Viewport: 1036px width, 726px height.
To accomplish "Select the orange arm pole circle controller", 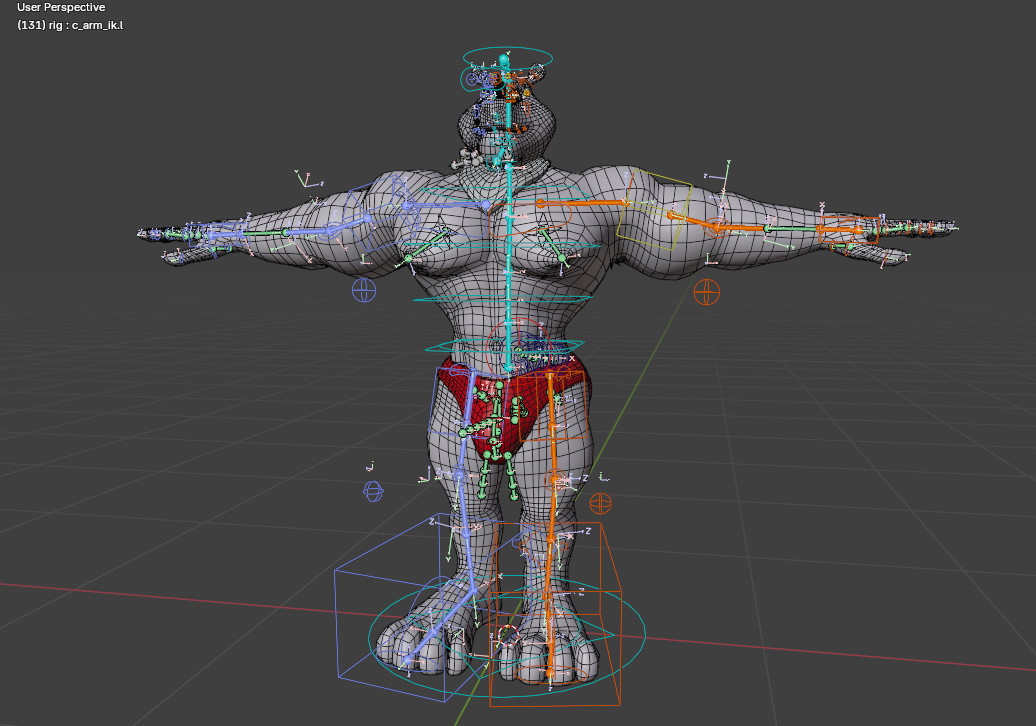I will [706, 291].
